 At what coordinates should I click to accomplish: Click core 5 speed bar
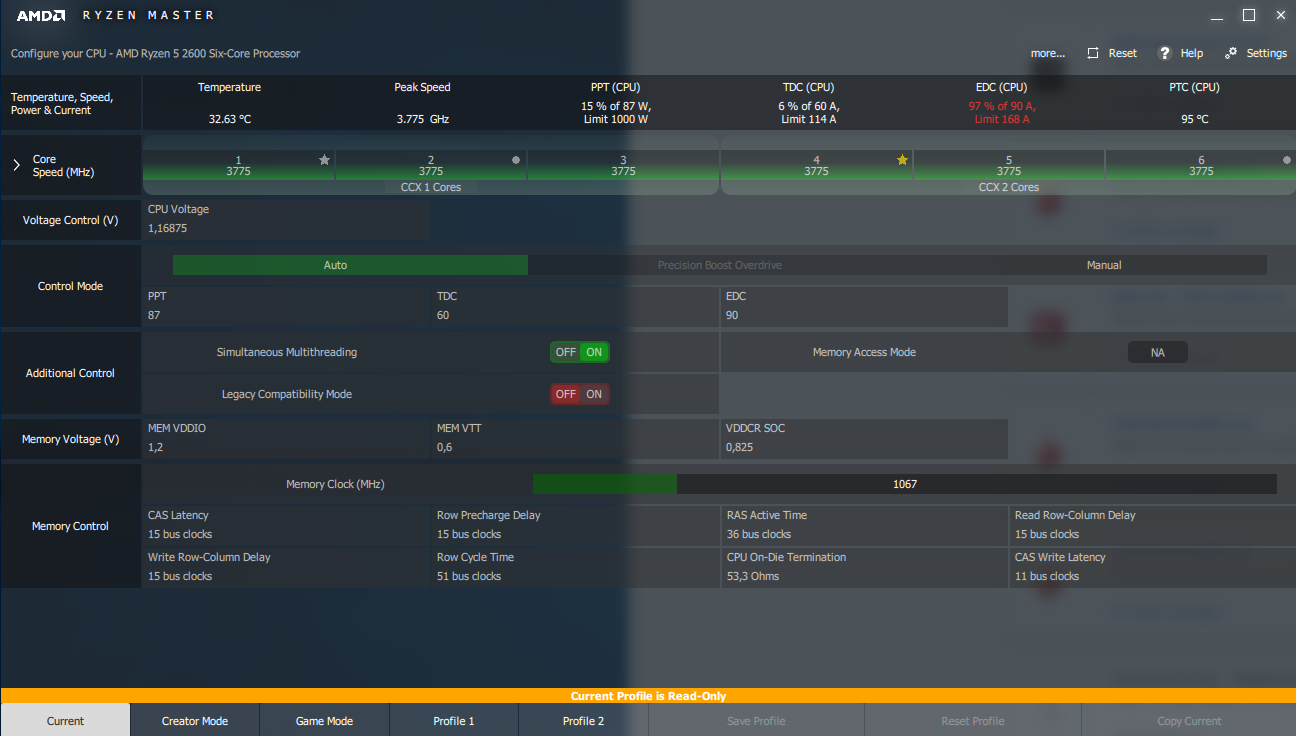(x=1009, y=165)
